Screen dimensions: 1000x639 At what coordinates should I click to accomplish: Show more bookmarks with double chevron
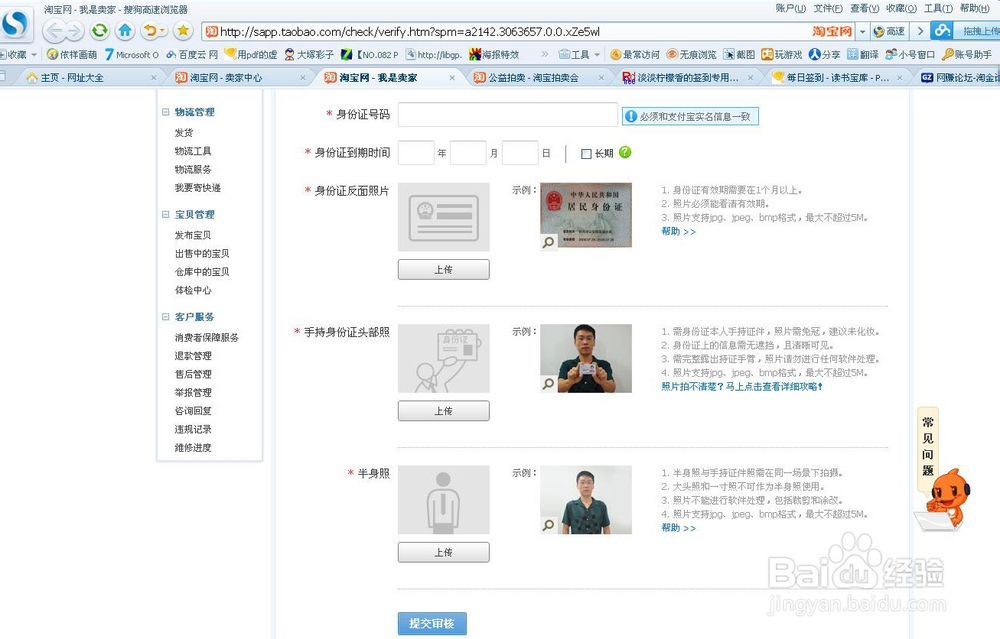point(544,54)
